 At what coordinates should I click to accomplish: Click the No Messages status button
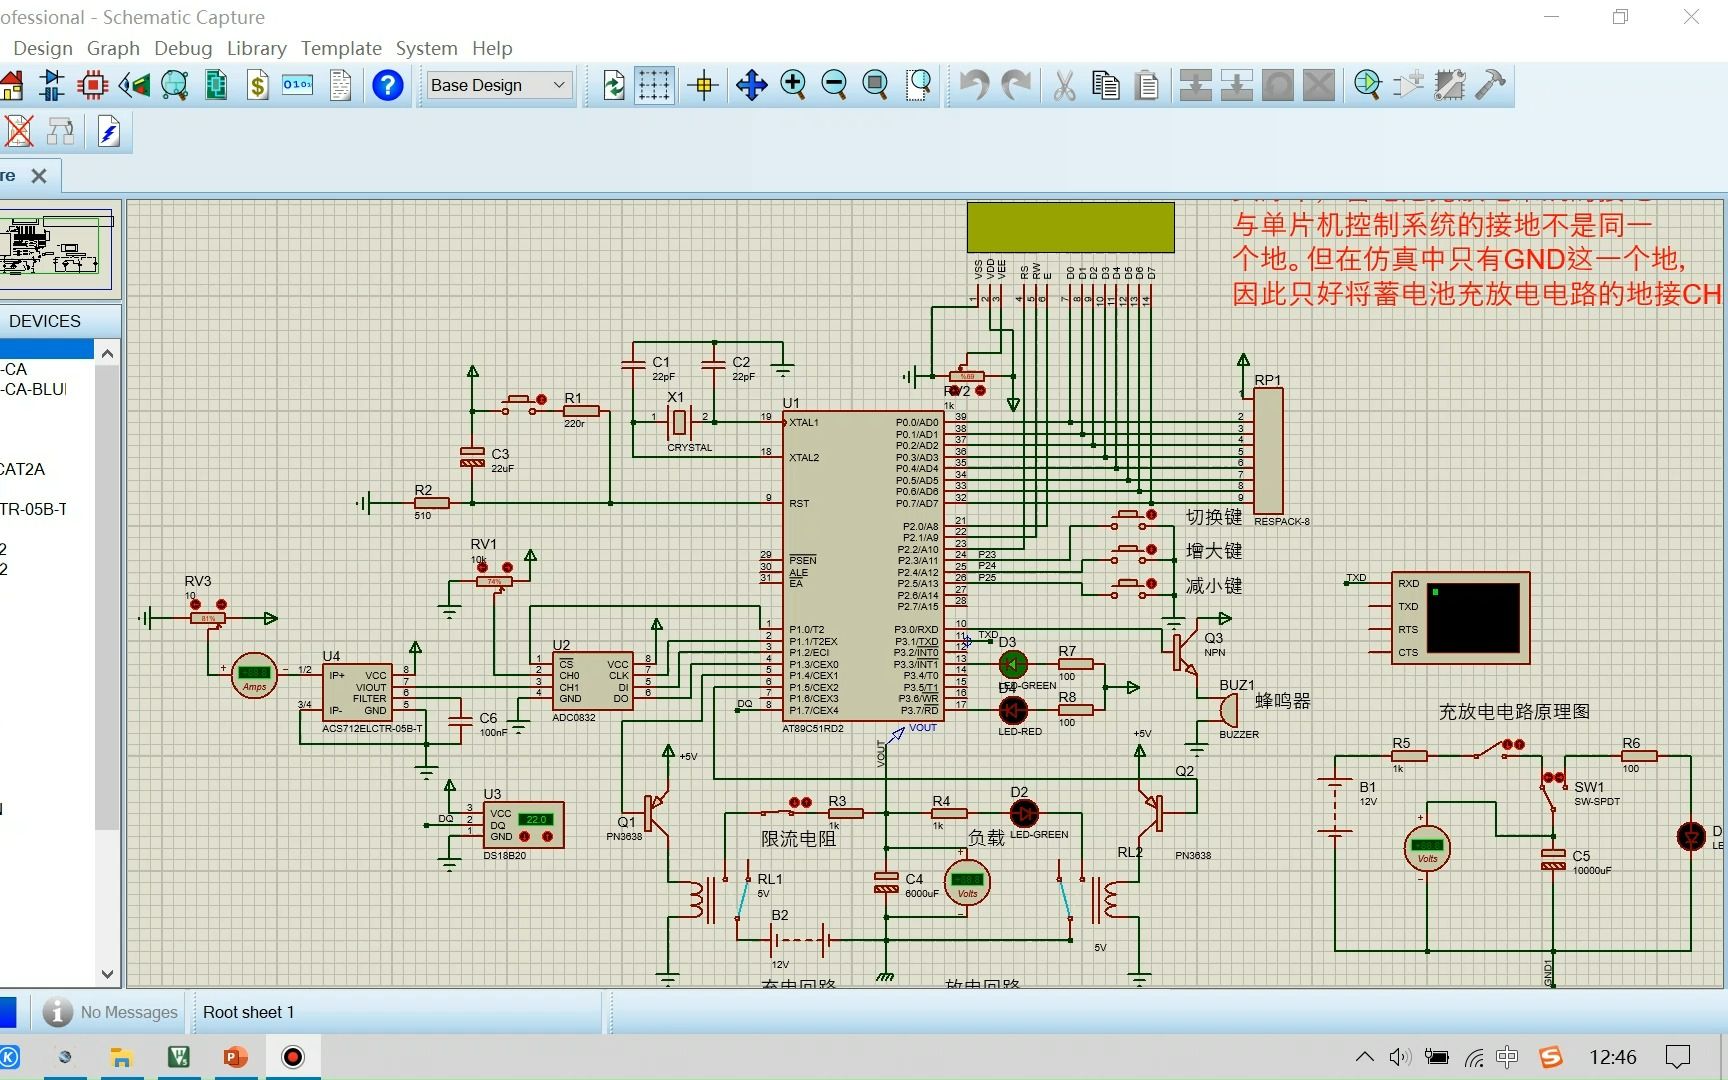[x=111, y=1012]
